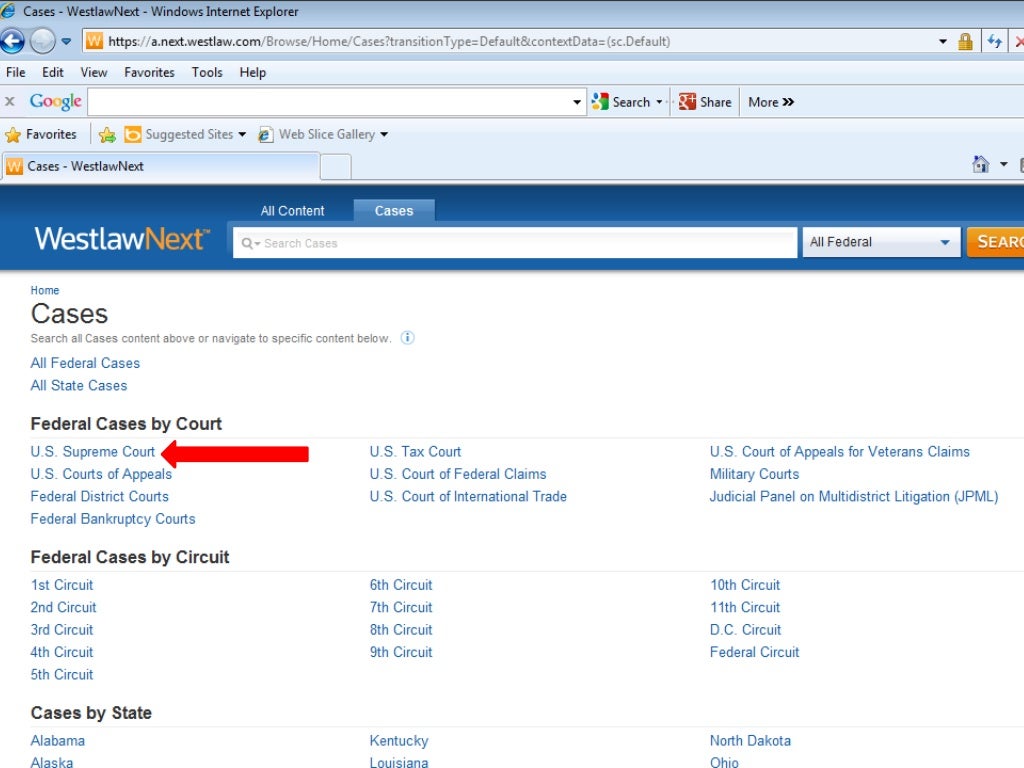Expand the Home button dropdown arrow
The height and width of the screenshot is (768, 1024).
pyautogui.click(x=1003, y=164)
